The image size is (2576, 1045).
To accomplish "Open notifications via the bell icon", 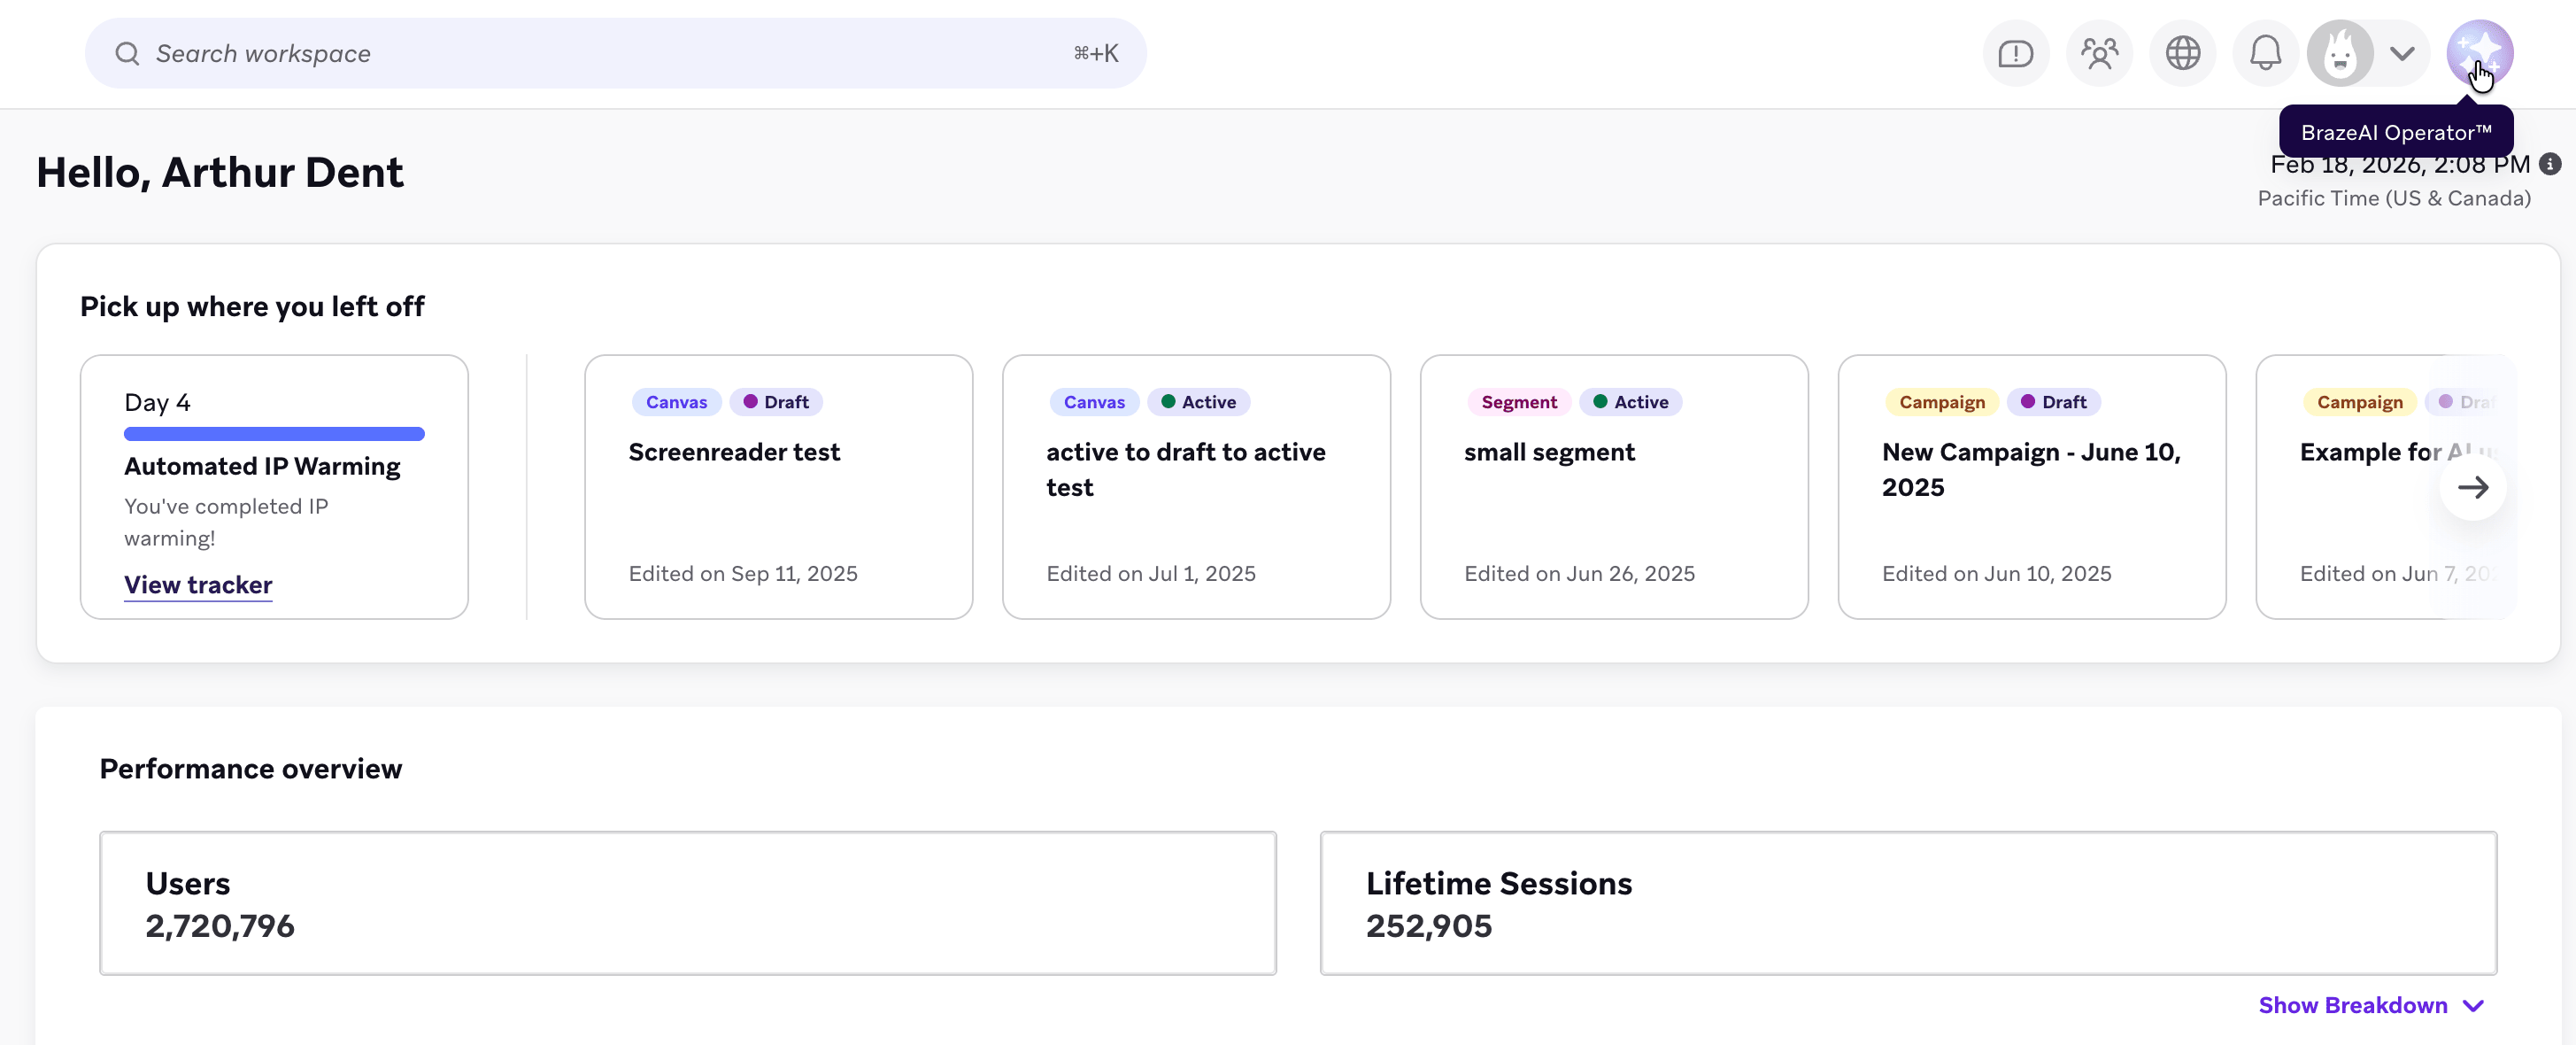I will pyautogui.click(x=2265, y=53).
